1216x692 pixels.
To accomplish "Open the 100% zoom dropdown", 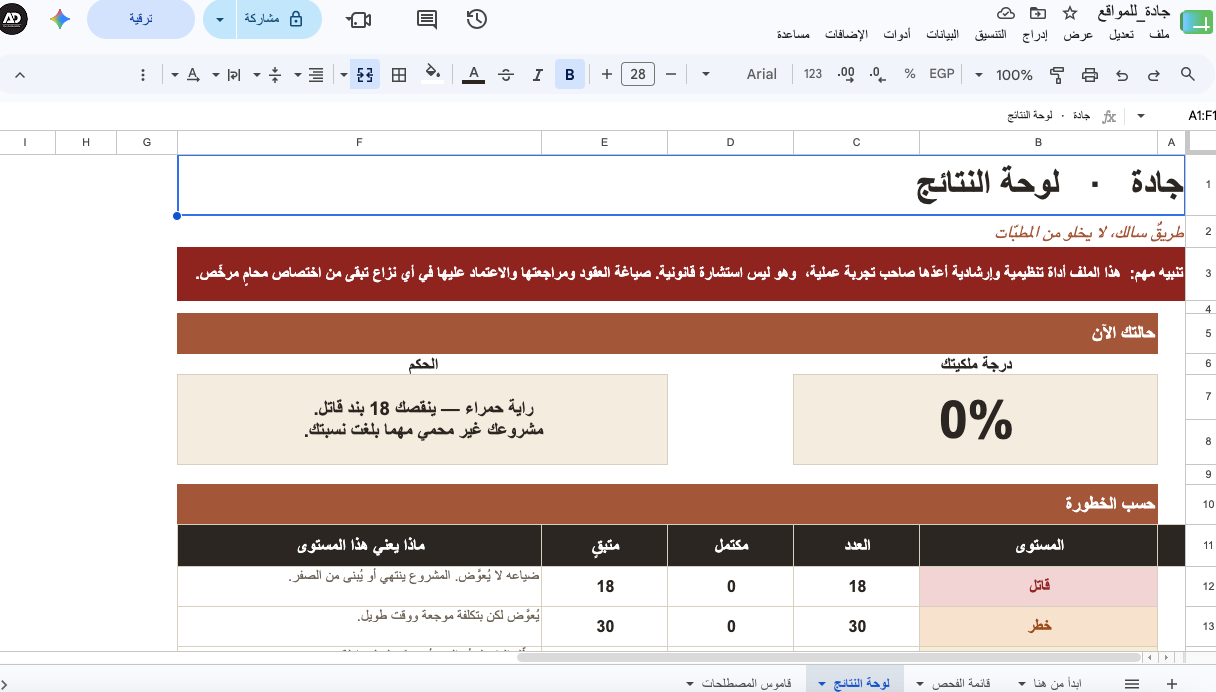I will point(1006,74).
